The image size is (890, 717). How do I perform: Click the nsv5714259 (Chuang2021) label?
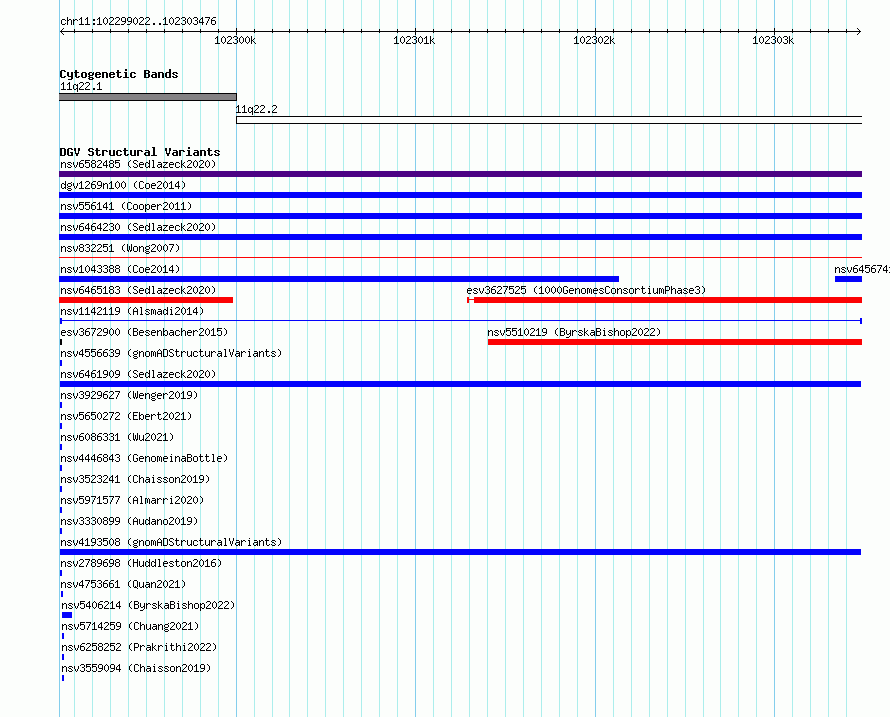coord(131,626)
